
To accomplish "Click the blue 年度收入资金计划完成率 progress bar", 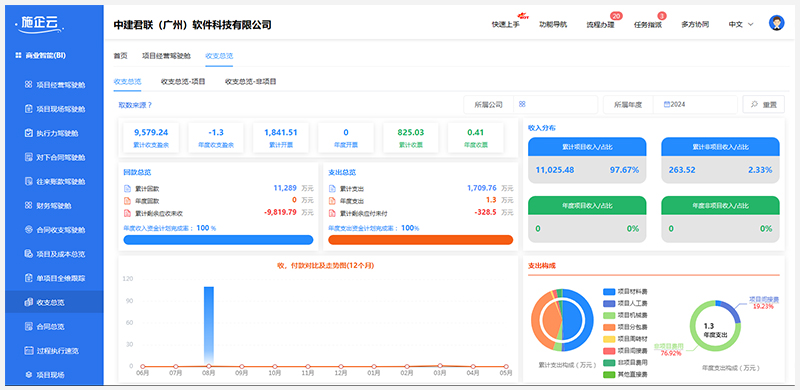I will (218, 240).
